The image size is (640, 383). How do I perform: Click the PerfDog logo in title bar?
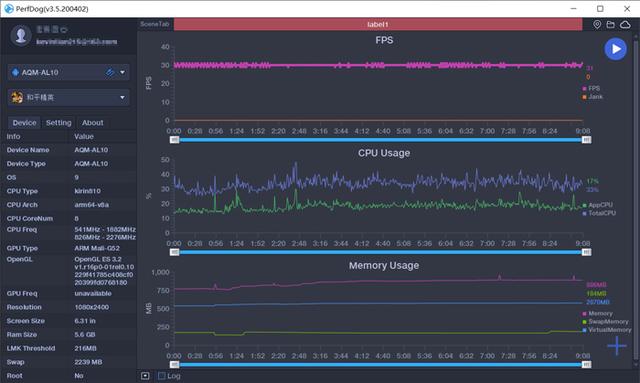[x=9, y=9]
